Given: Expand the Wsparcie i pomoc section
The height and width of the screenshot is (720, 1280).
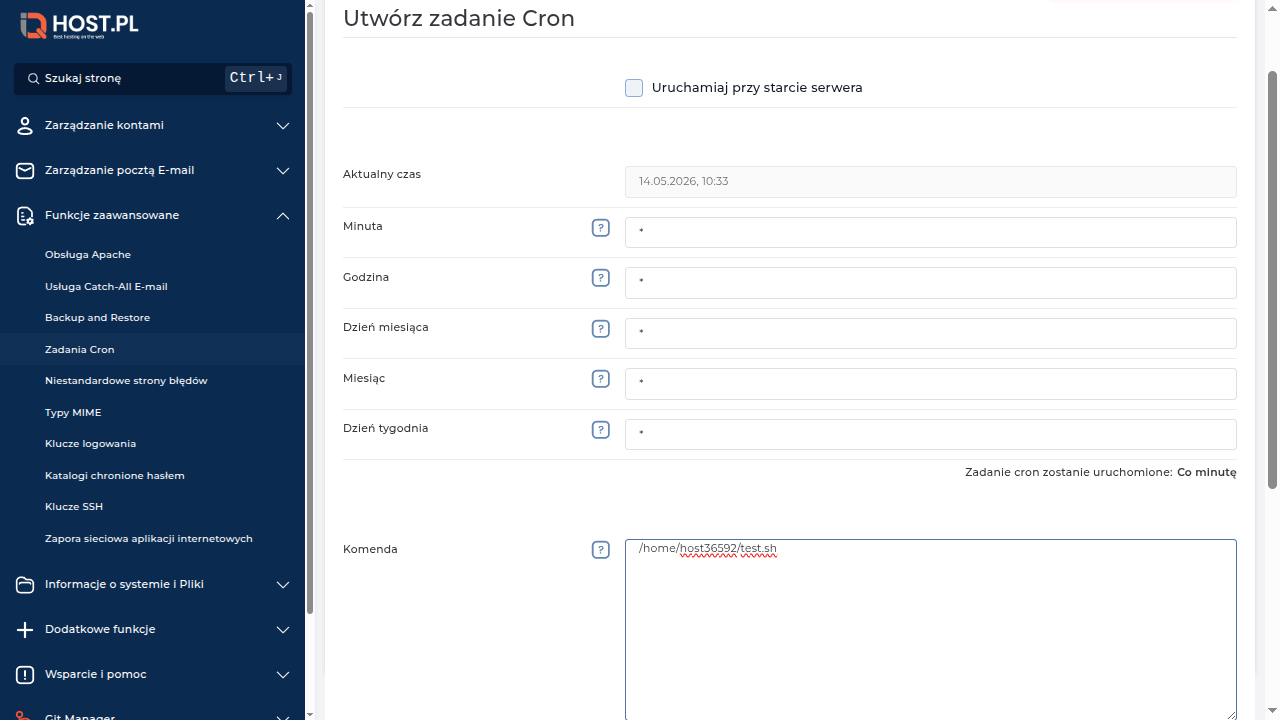Looking at the screenshot, I should [283, 675].
